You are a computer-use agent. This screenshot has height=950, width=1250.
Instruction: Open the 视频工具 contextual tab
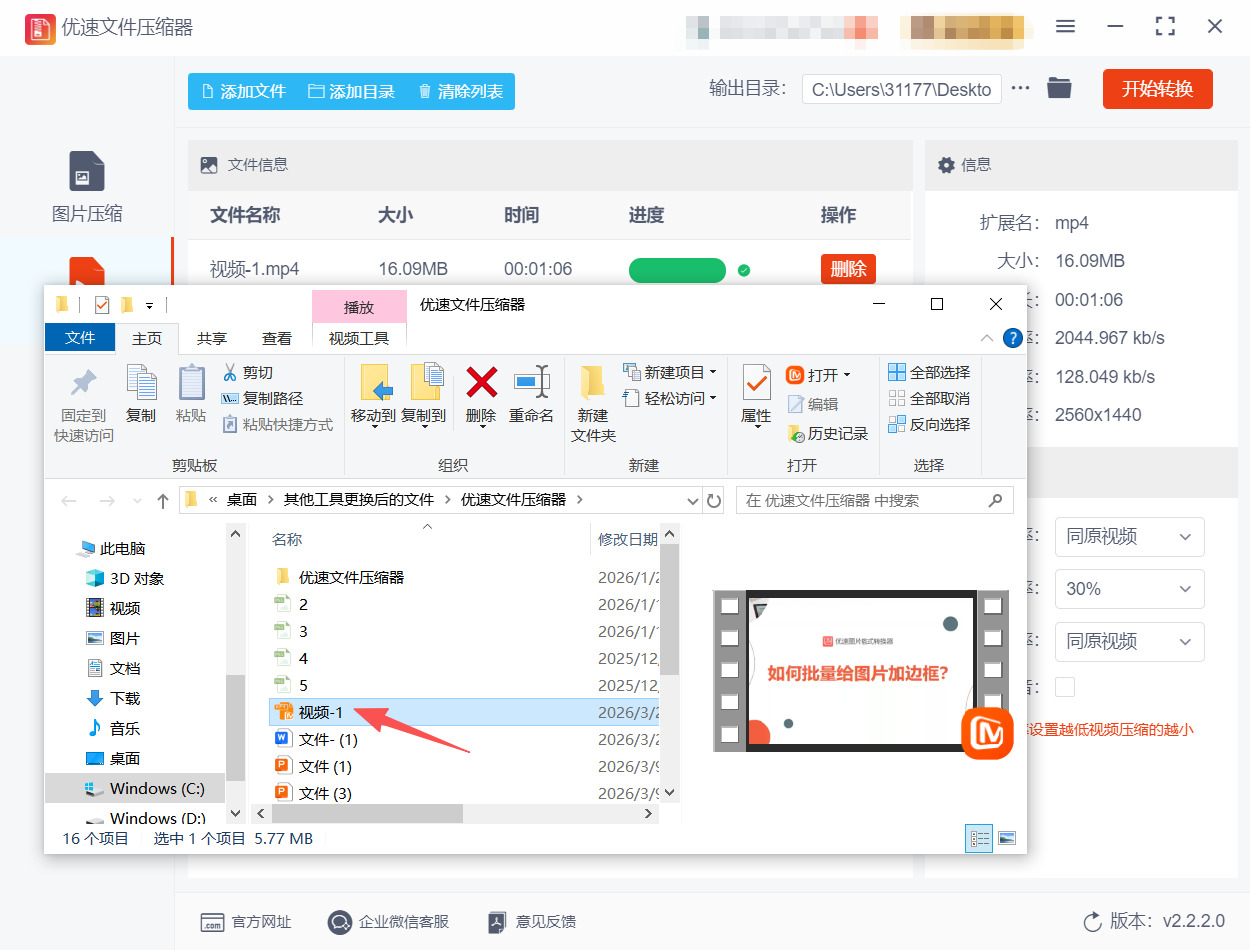(x=359, y=338)
